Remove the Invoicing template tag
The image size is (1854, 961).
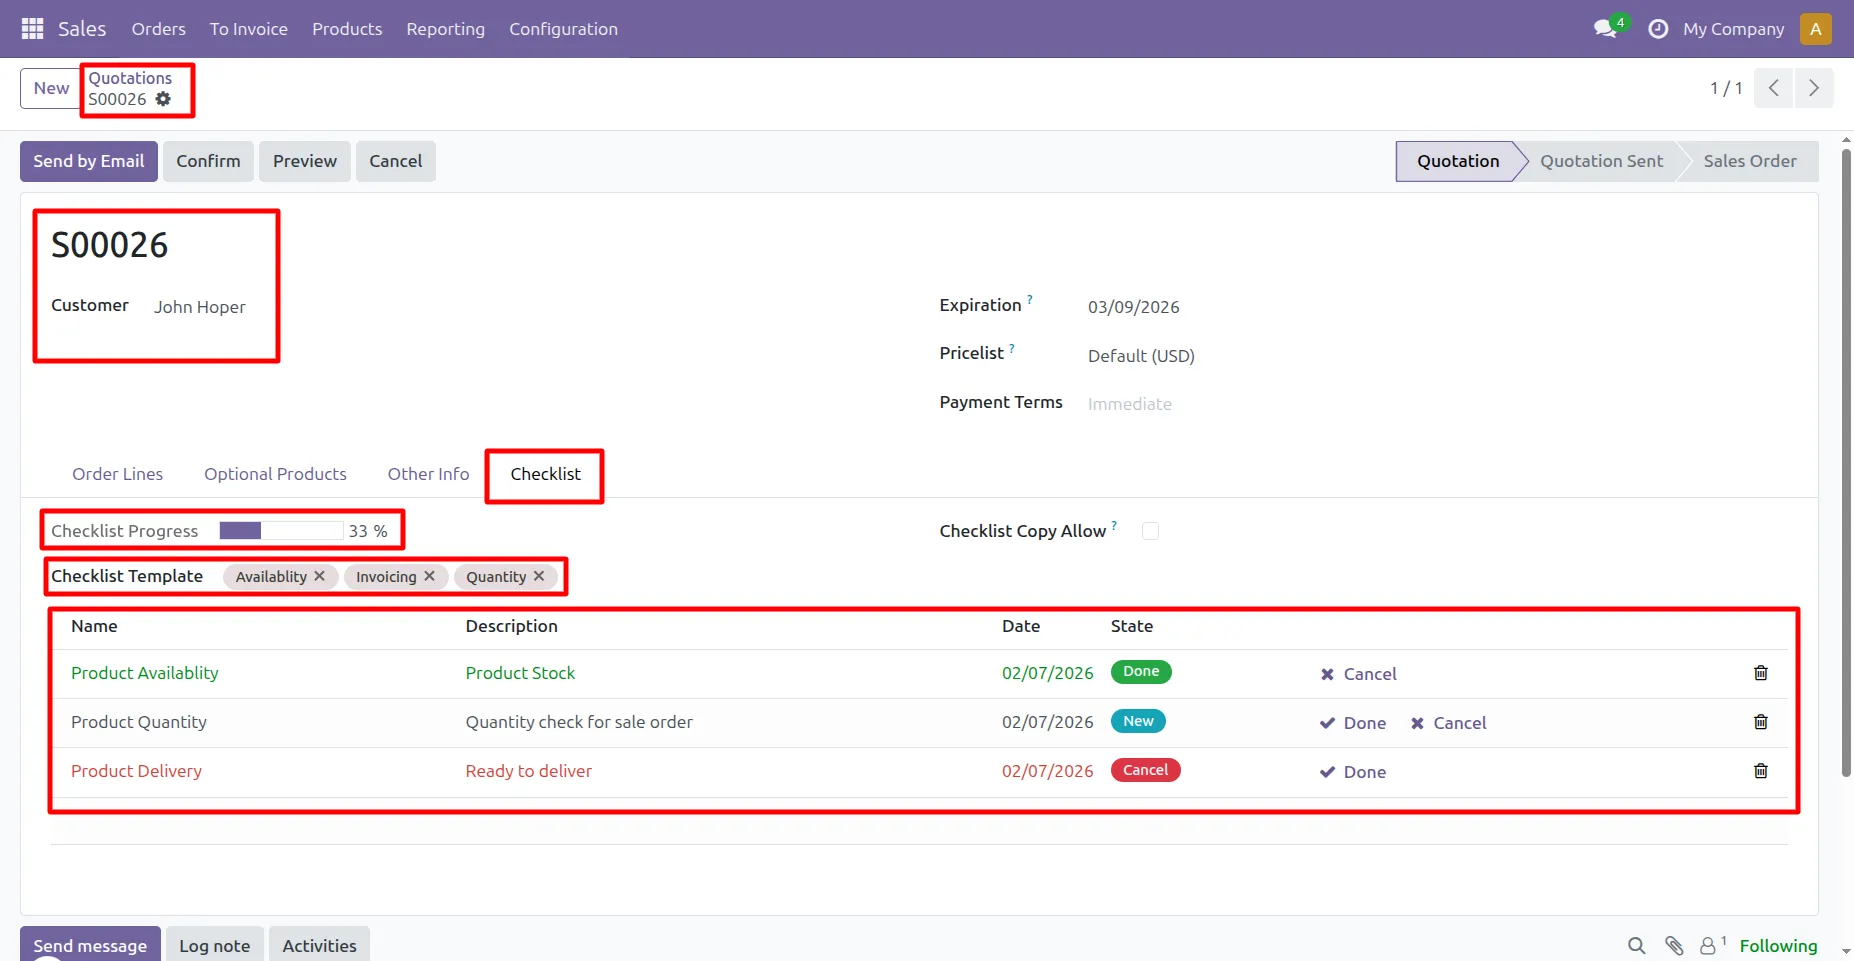pyautogui.click(x=429, y=576)
